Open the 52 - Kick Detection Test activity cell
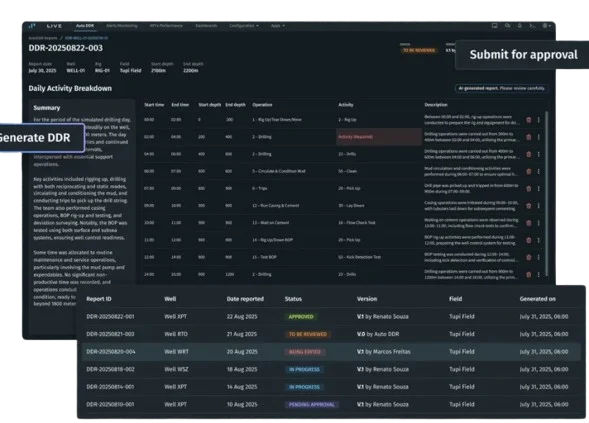This screenshot has height=423, width=589. click(x=359, y=257)
